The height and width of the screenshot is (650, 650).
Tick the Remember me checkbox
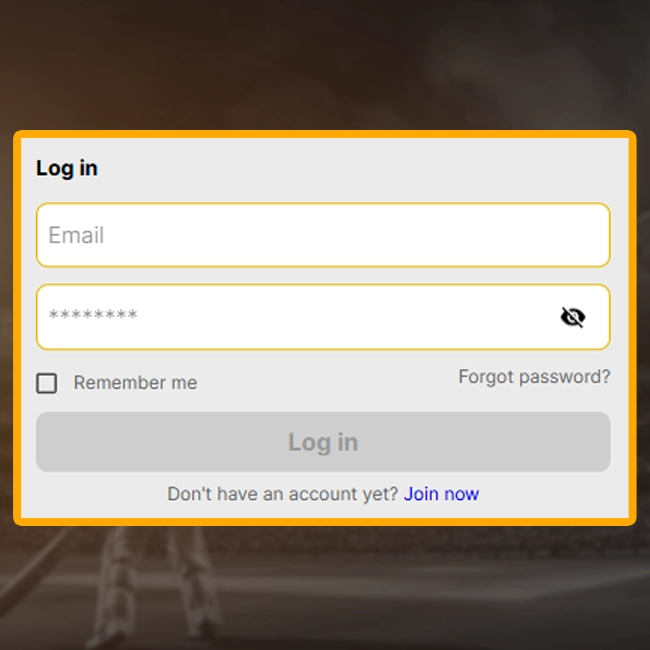[x=46, y=383]
